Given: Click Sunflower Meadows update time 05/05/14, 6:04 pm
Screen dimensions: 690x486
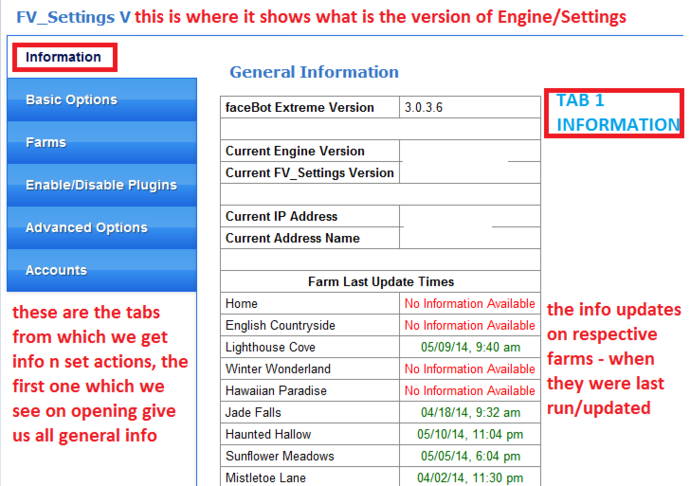Looking at the screenshot, I should click(470, 456).
